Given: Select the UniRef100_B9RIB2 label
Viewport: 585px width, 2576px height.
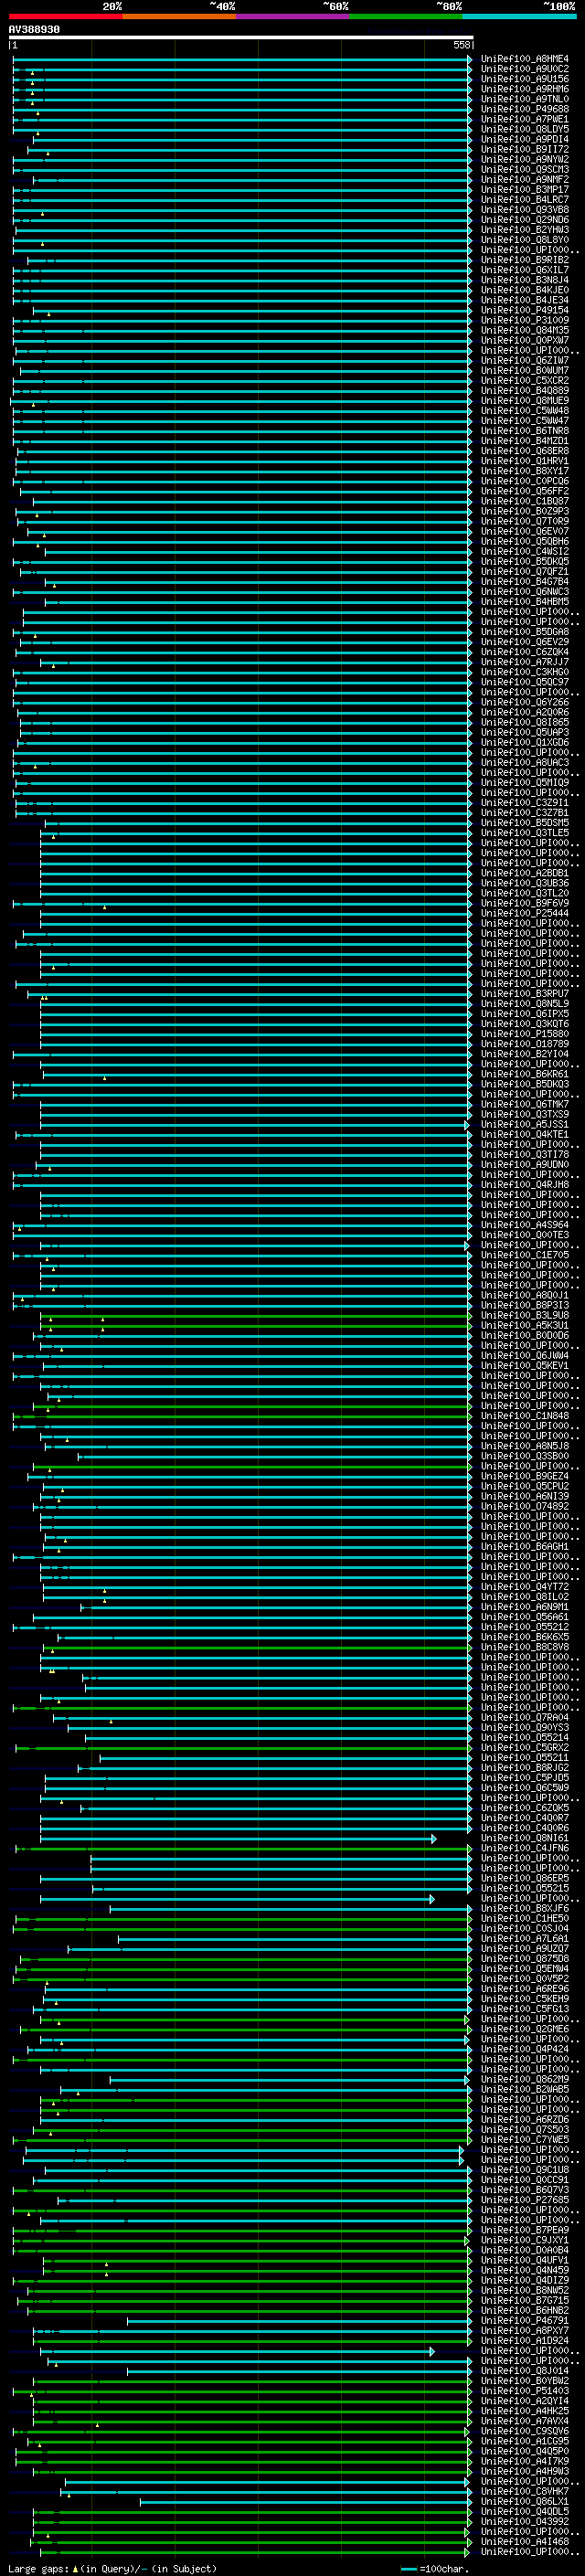Looking at the screenshot, I should click(525, 260).
